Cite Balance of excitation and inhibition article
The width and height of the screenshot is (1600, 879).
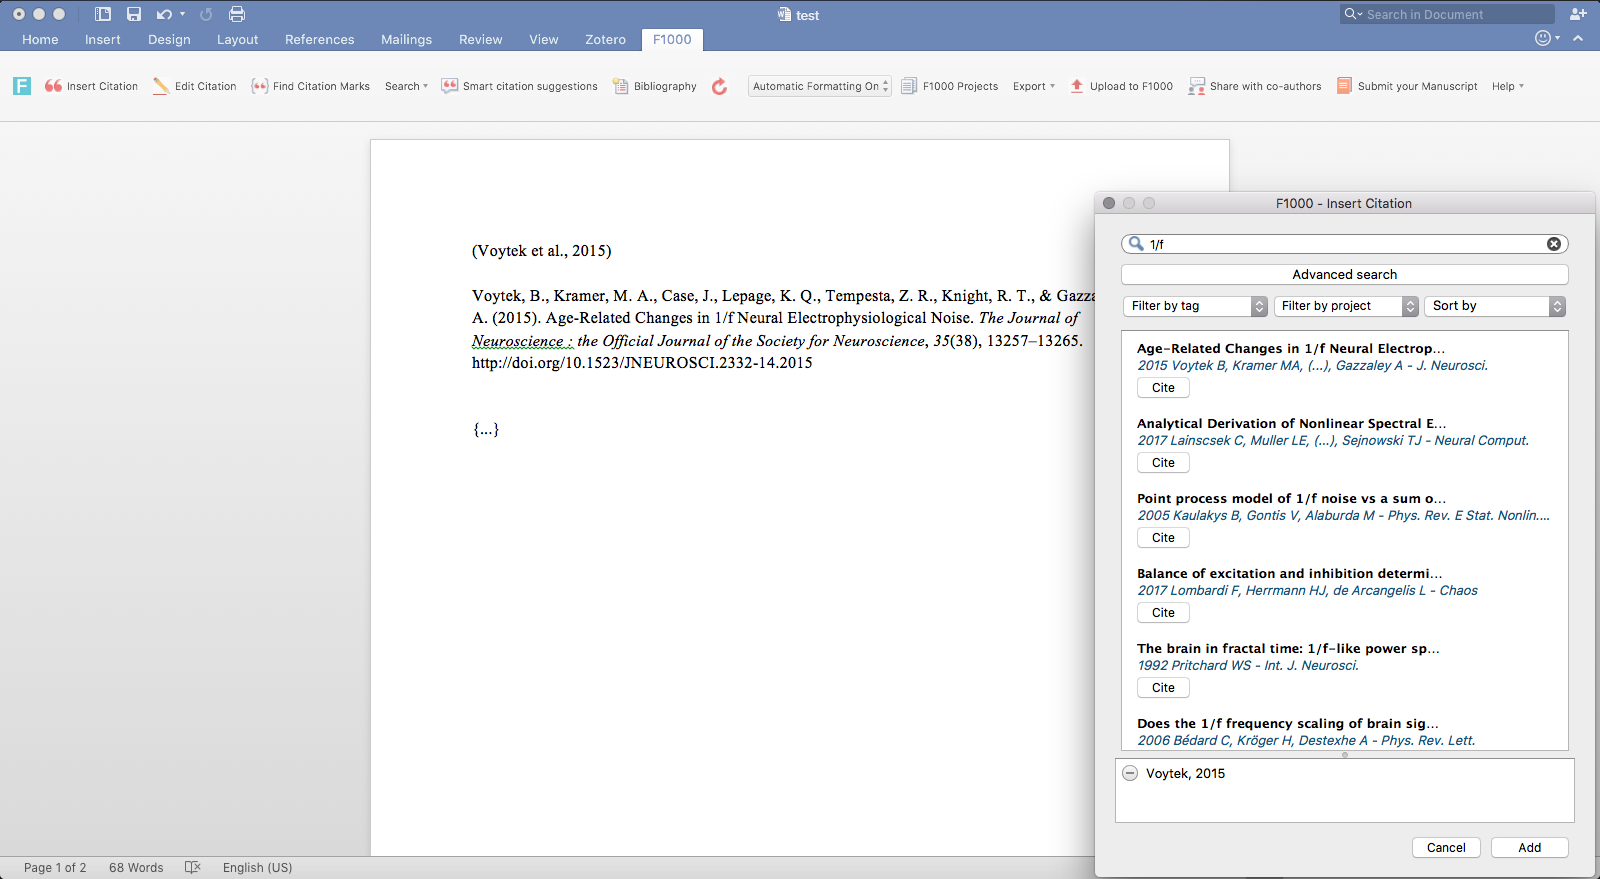1163,613
